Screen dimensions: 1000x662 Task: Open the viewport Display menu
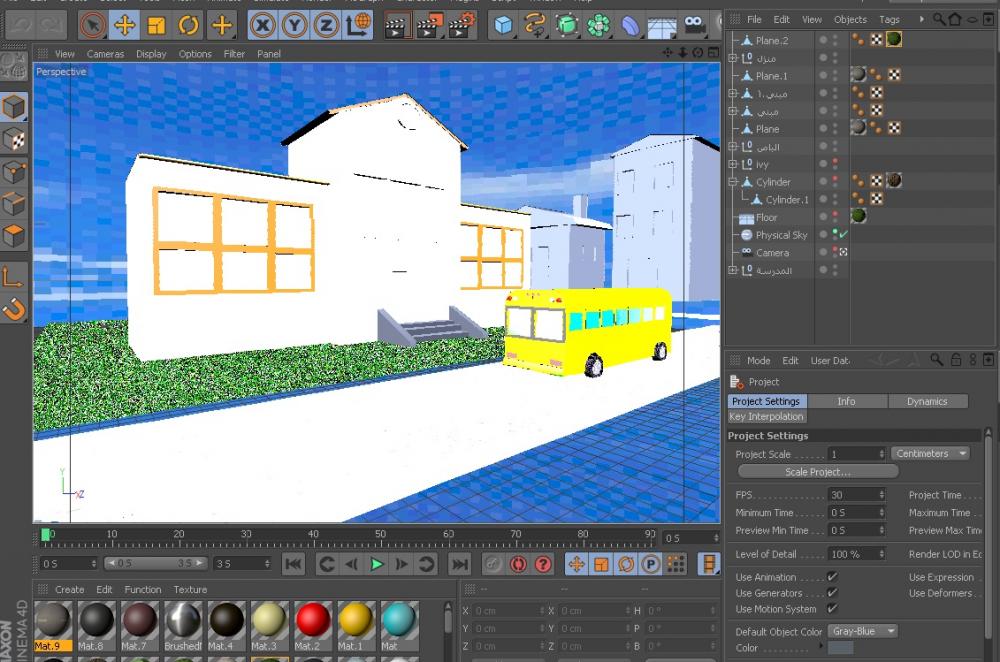151,54
